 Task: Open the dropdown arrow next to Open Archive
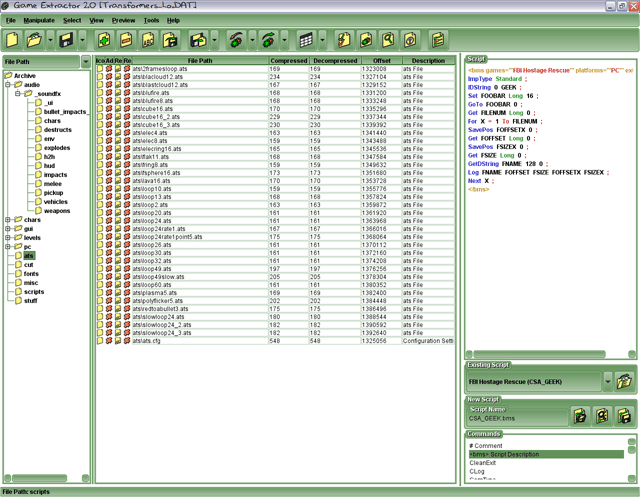pos(50,40)
